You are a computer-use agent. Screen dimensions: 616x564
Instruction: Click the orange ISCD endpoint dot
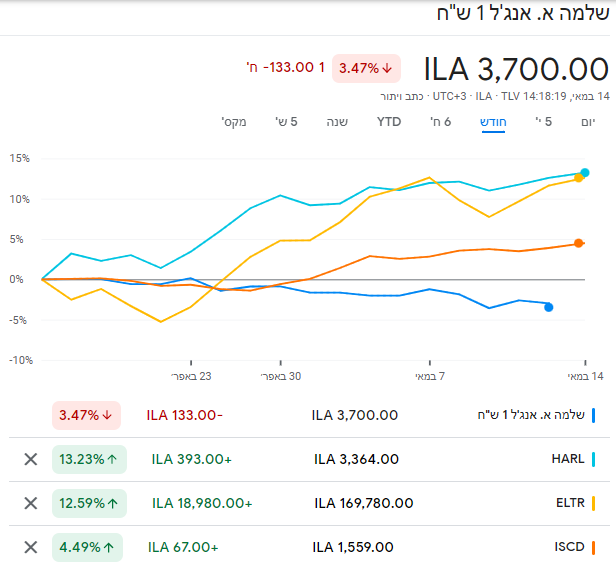[578, 243]
